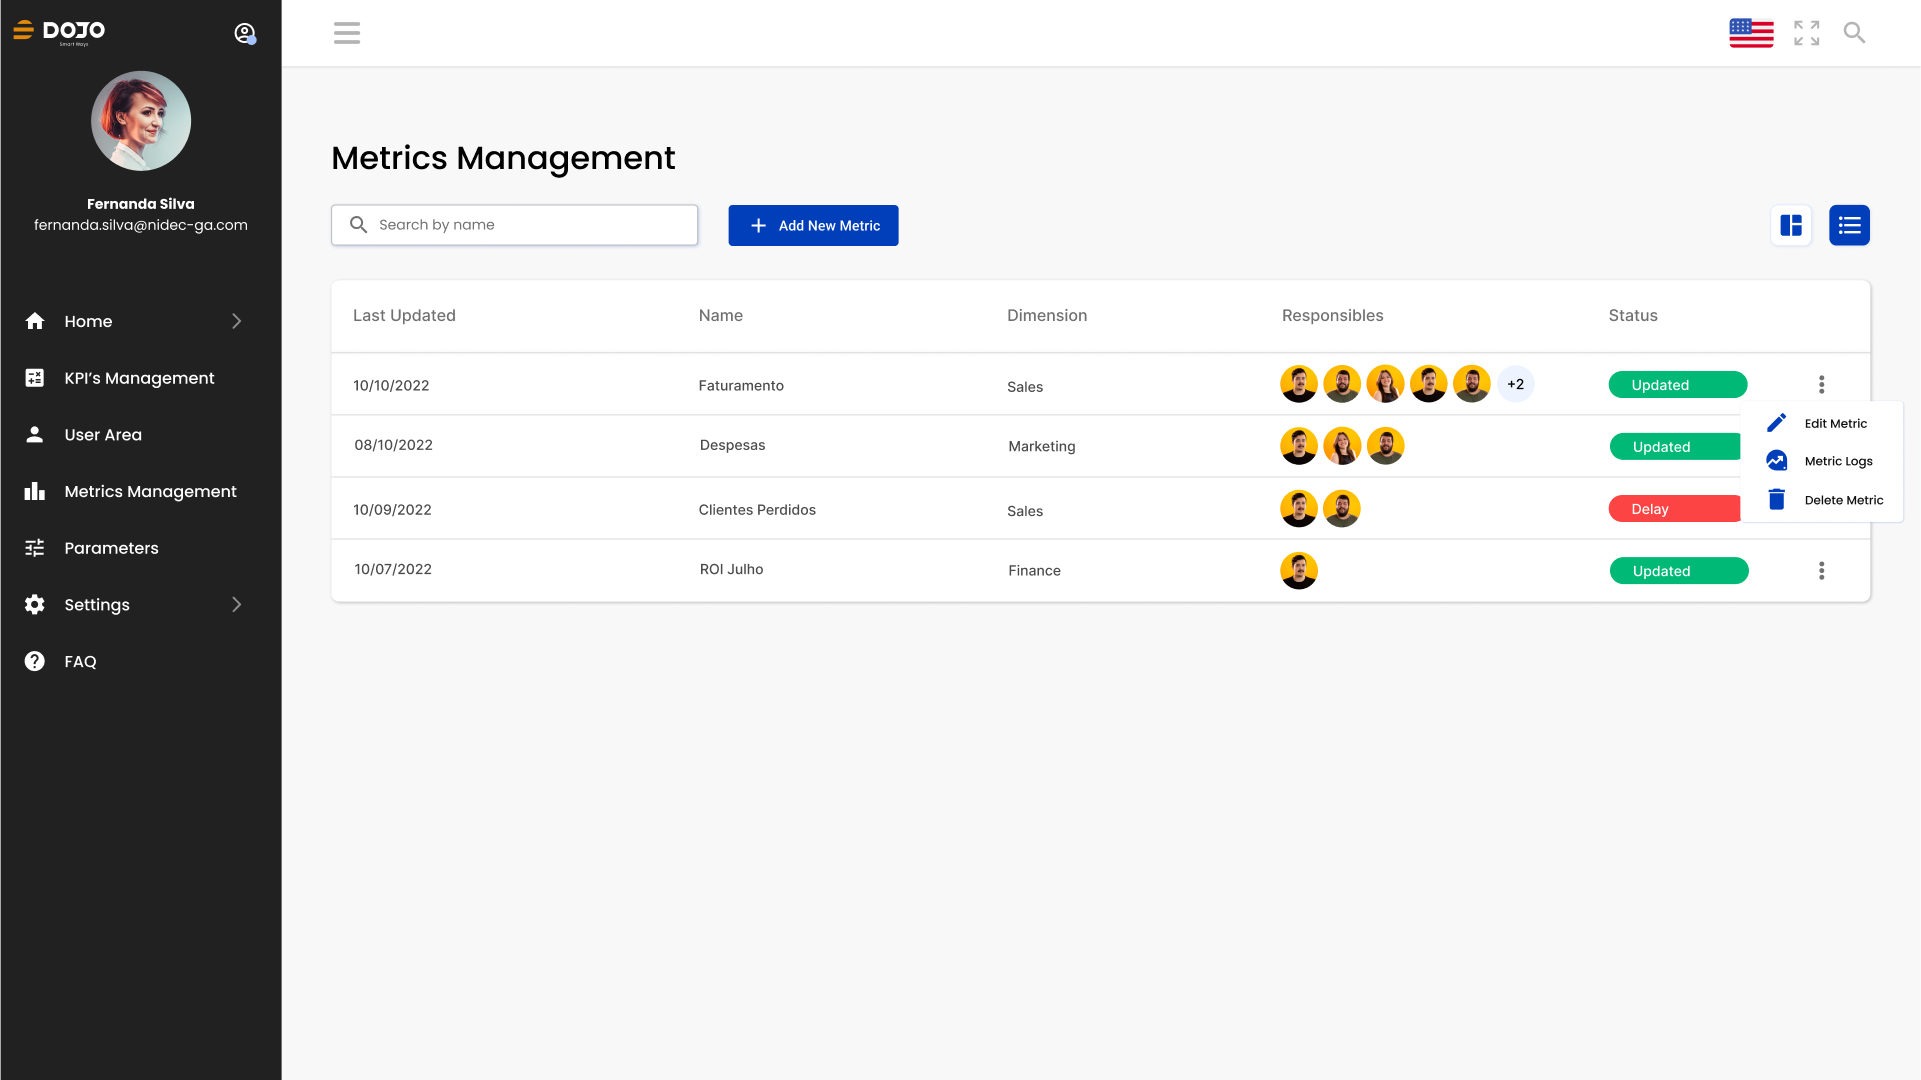Expand the Settings submenu chevron
Screen dimensions: 1921x1080
[x=237, y=604]
